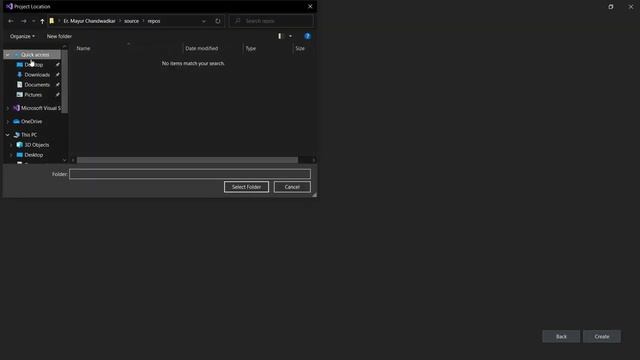Screen dimensions: 640x360
Task: Sort by Date modified column
Action: point(202,48)
